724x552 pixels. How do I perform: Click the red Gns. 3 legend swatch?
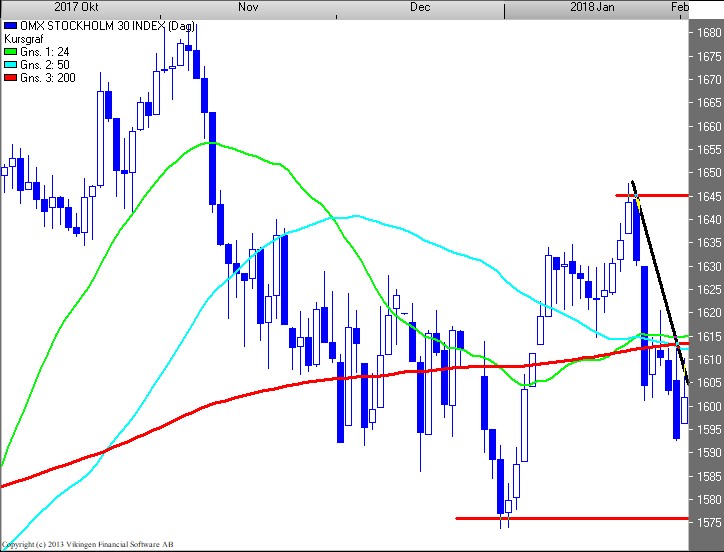pyautogui.click(x=10, y=75)
